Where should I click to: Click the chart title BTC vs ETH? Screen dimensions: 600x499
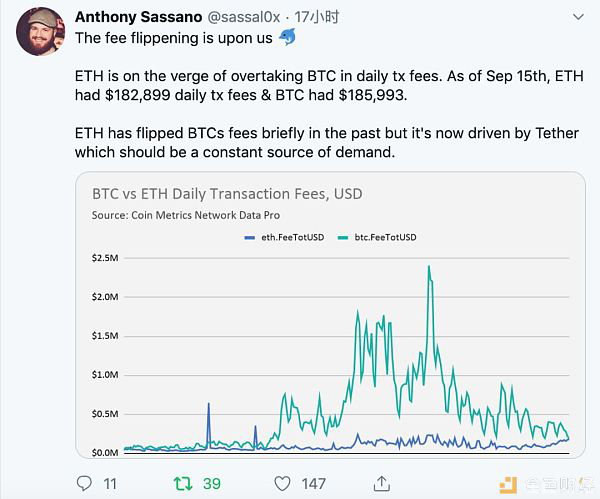pos(227,194)
